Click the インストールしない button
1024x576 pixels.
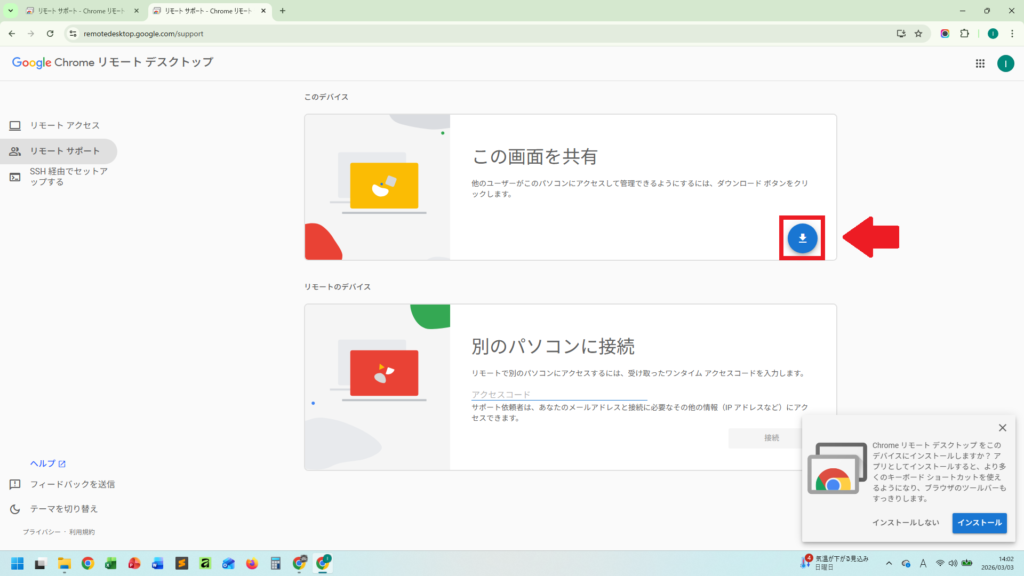905,523
